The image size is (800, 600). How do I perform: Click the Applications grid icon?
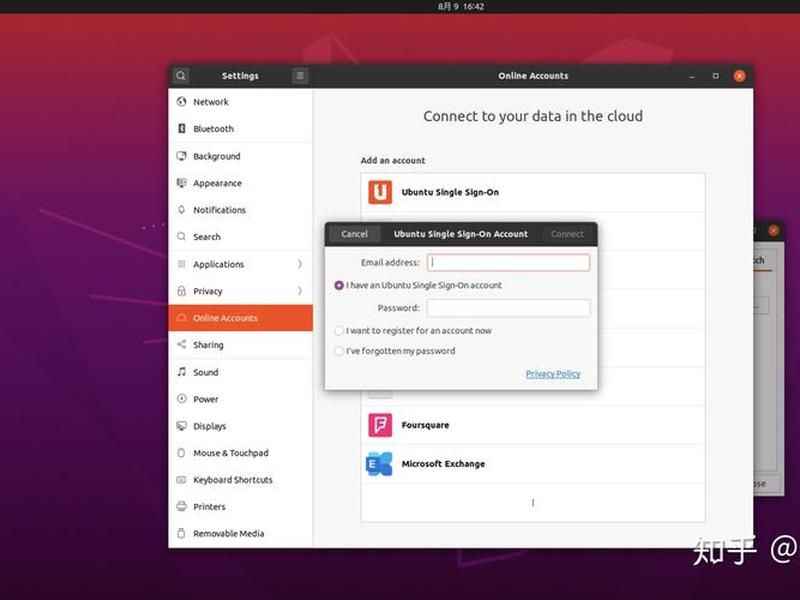pos(181,264)
